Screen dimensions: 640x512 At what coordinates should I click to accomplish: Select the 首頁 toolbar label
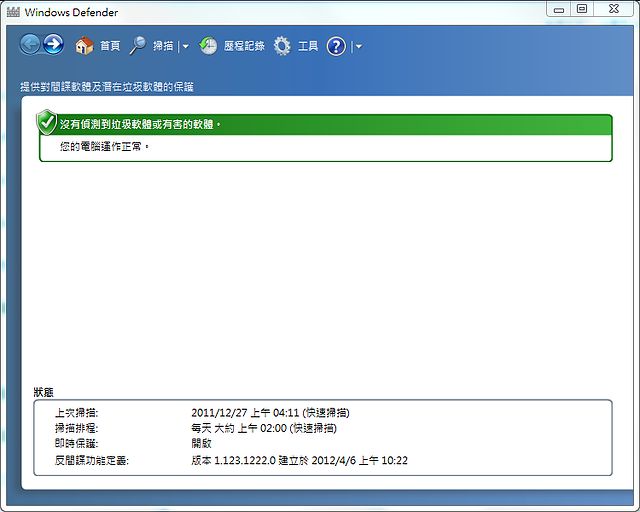coord(110,46)
